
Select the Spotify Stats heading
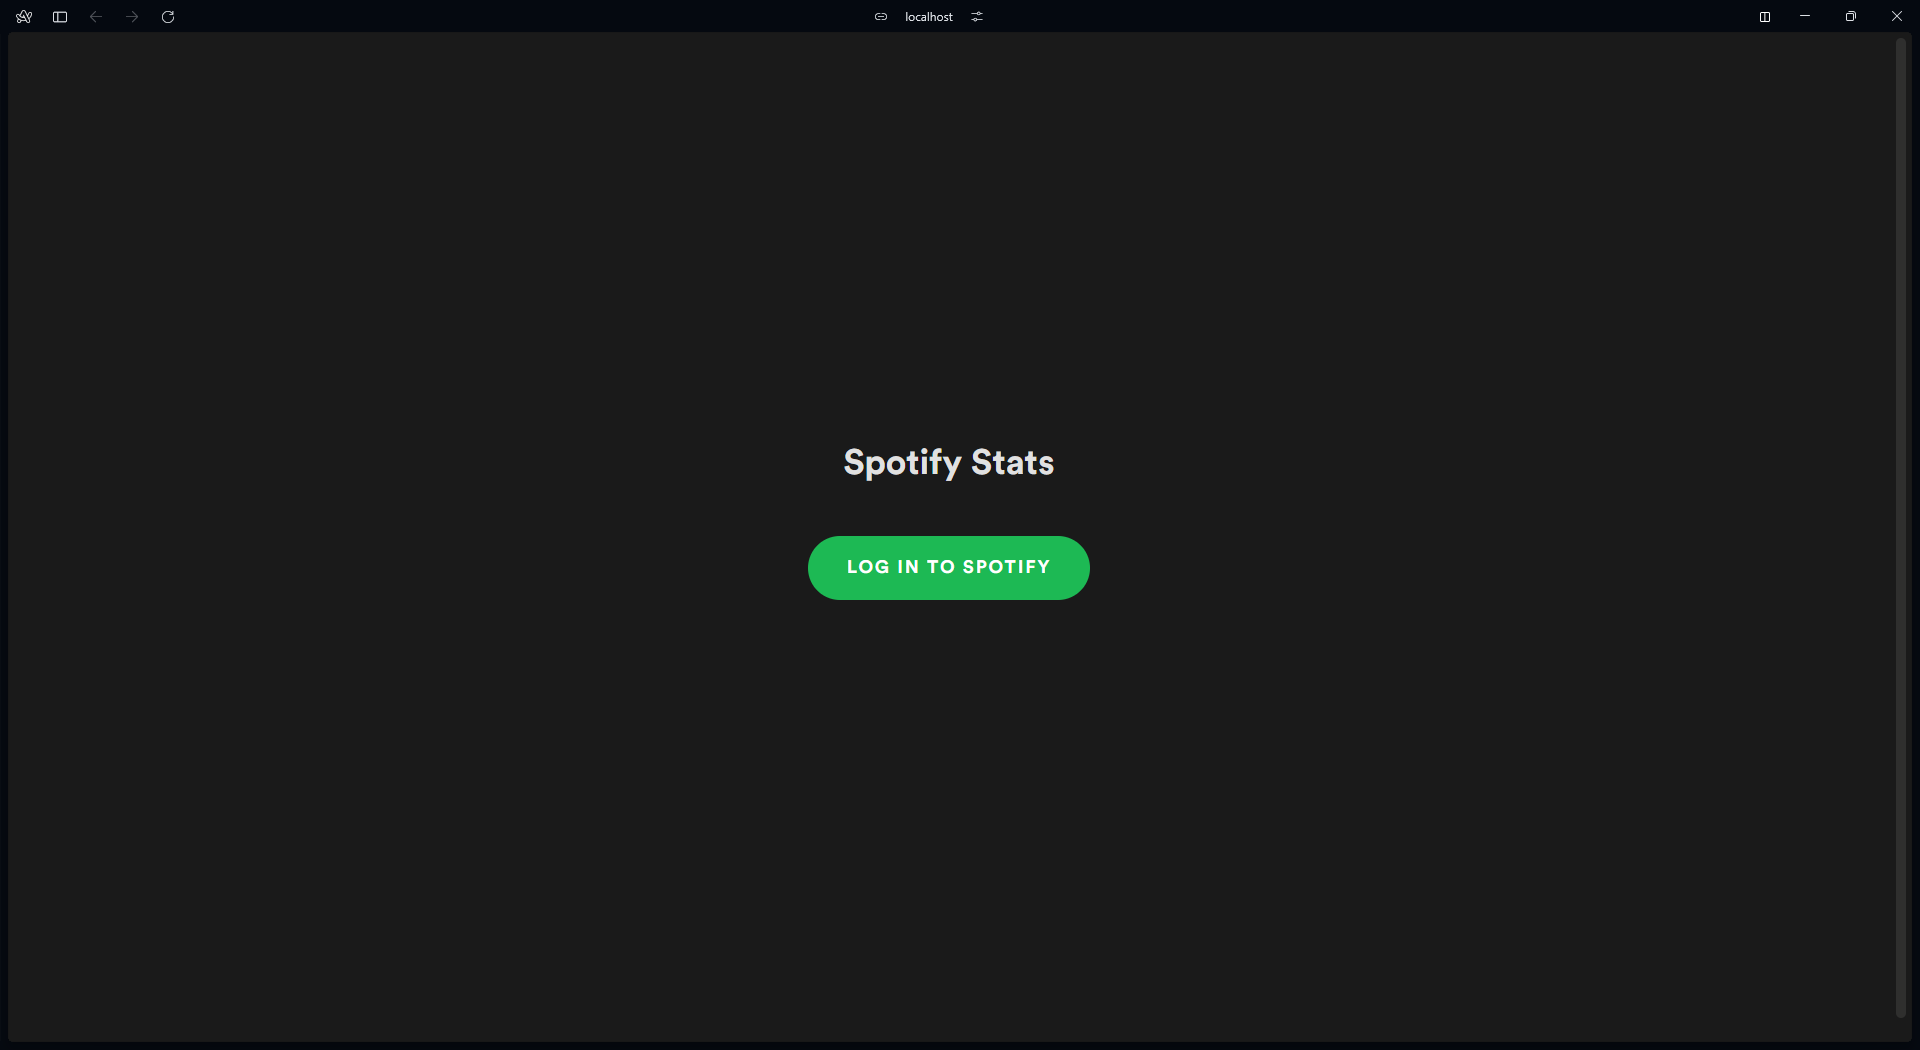[948, 463]
